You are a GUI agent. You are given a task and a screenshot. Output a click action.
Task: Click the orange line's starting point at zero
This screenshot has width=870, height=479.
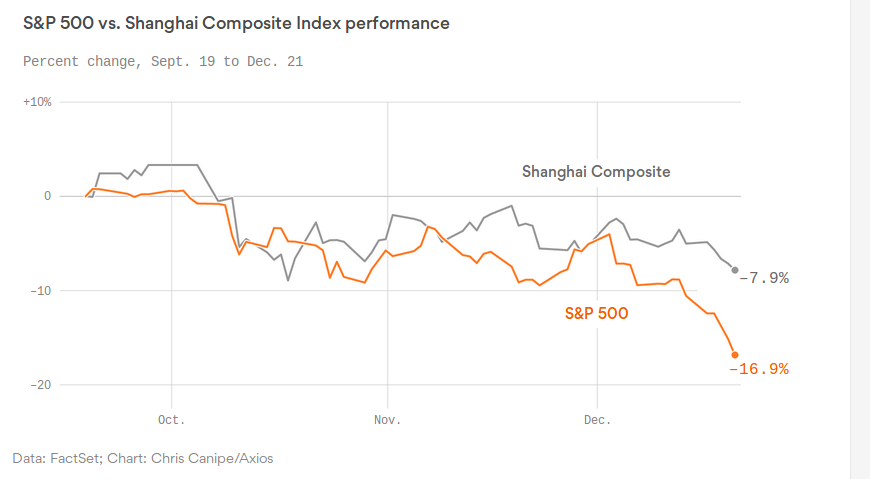coord(86,196)
